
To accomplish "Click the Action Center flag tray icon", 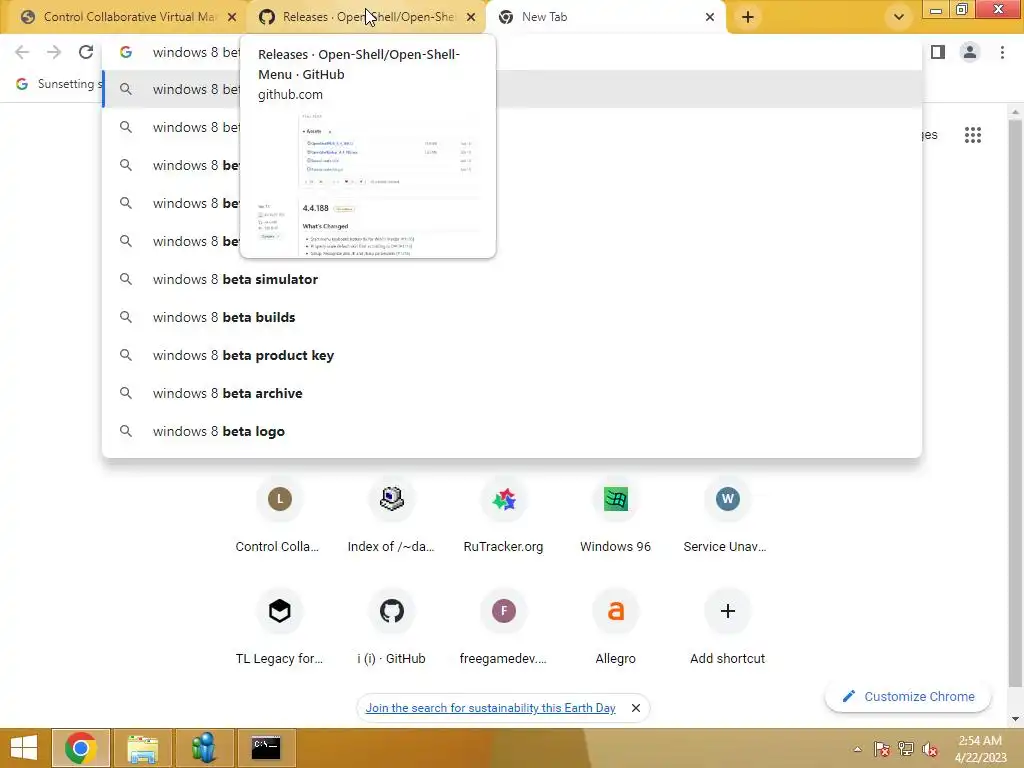I will 882,749.
